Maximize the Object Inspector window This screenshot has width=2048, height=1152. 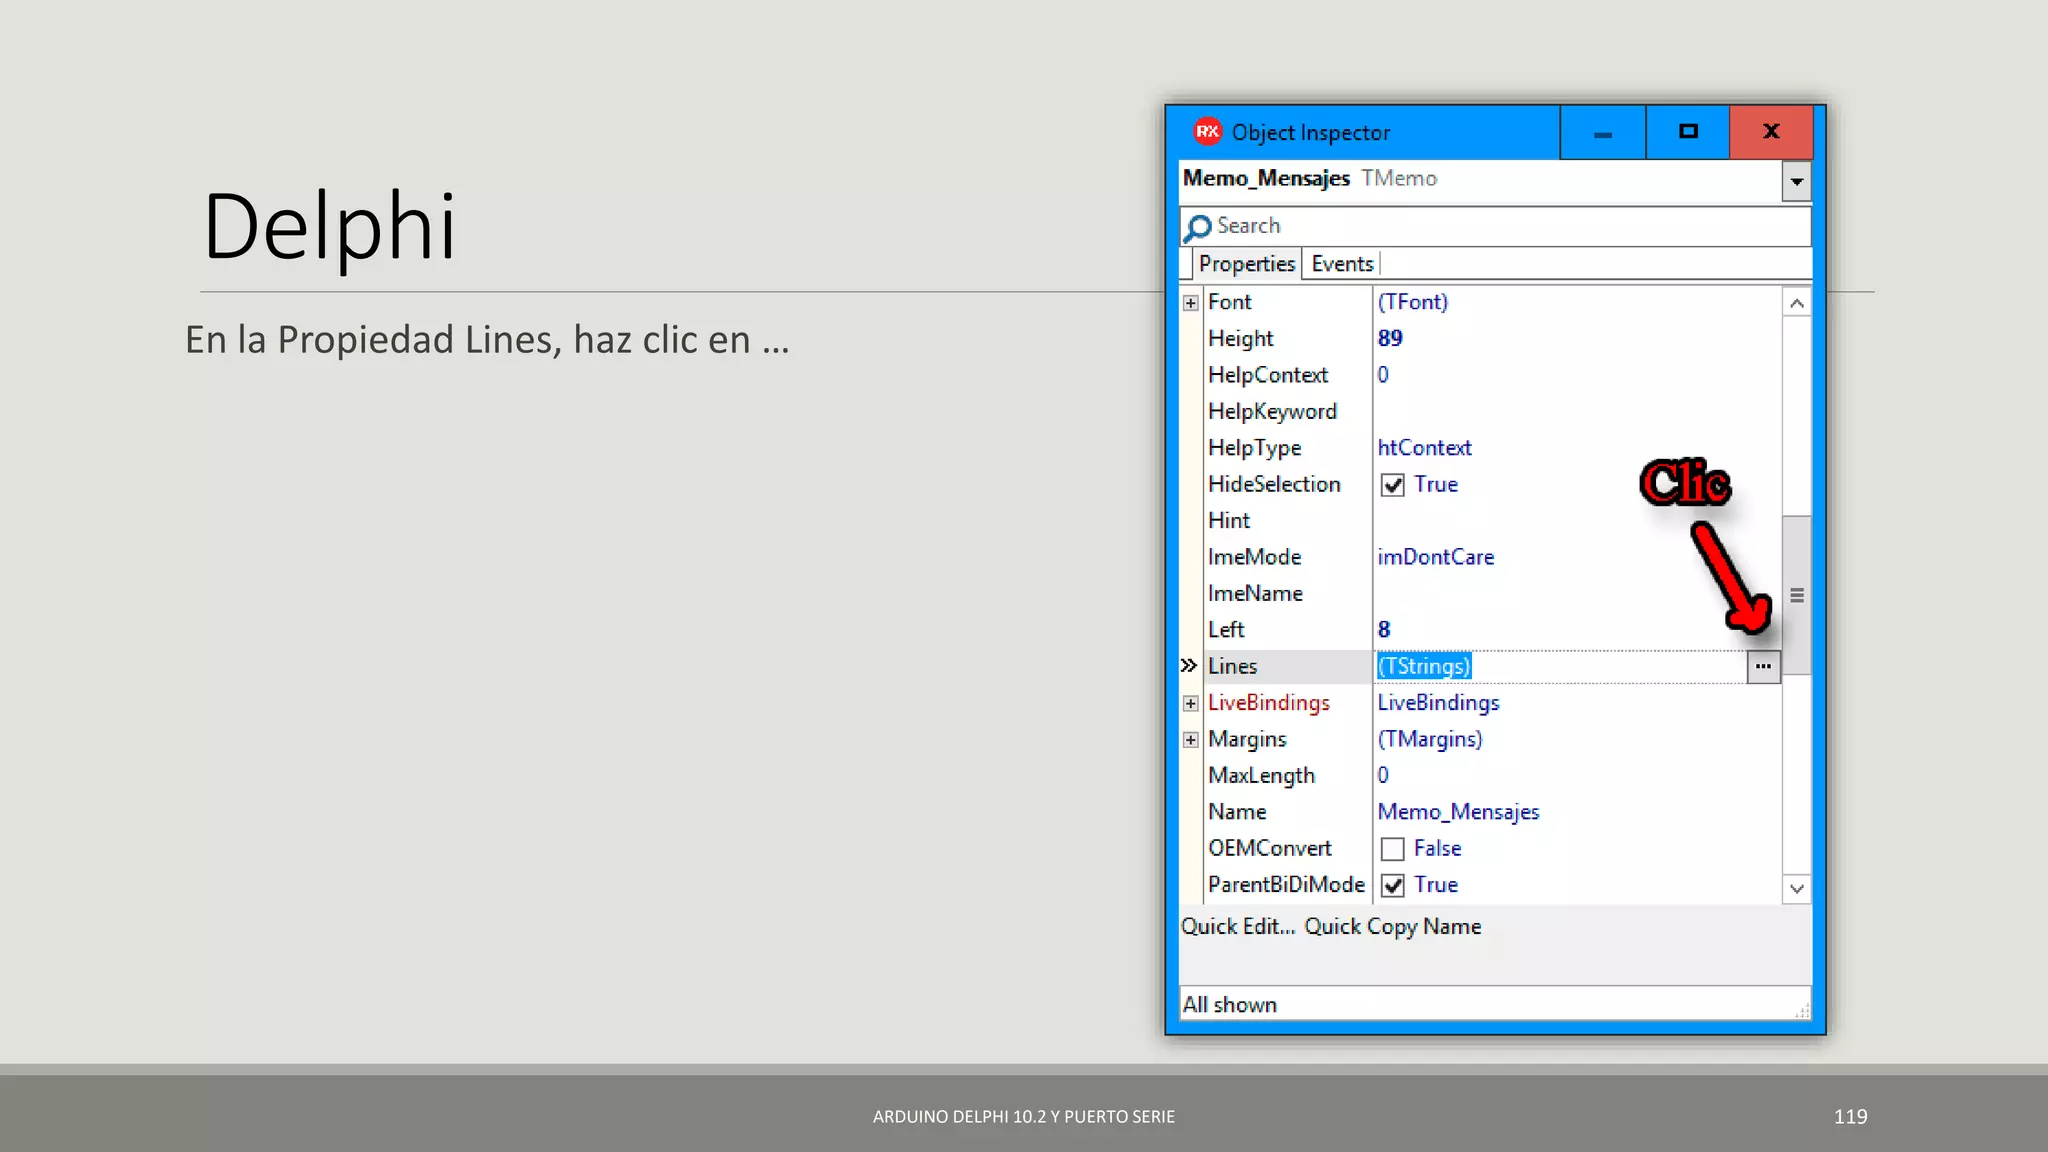1688,132
